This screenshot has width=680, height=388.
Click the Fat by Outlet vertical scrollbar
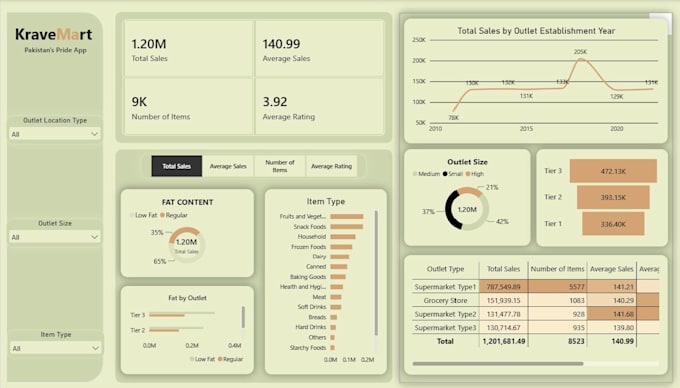click(x=243, y=317)
